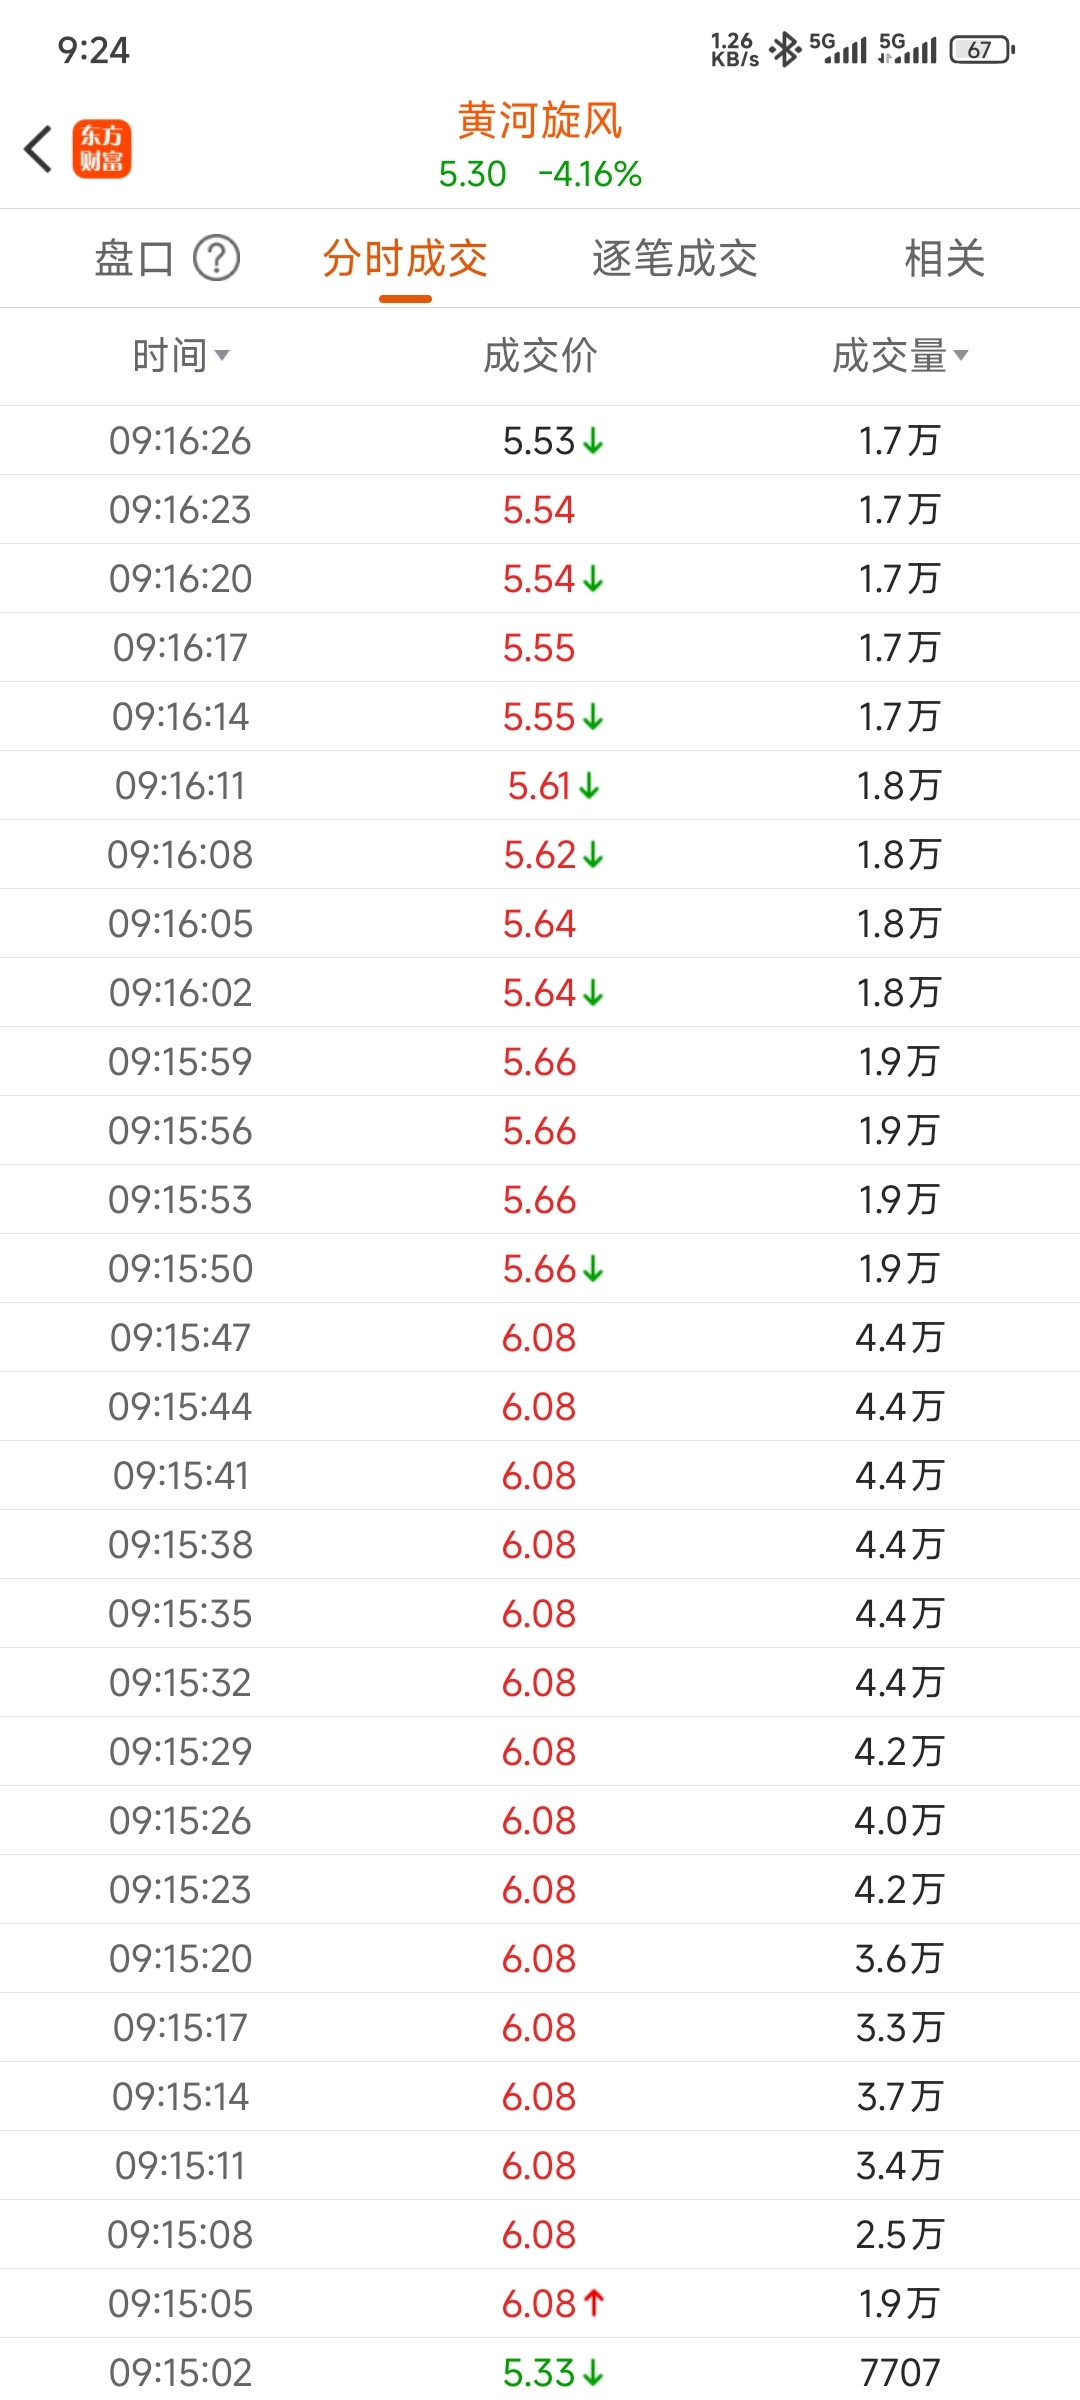This screenshot has height=2400, width=1080.
Task: Tap the 黄河旋风 stock title
Action: pyautogui.click(x=540, y=121)
